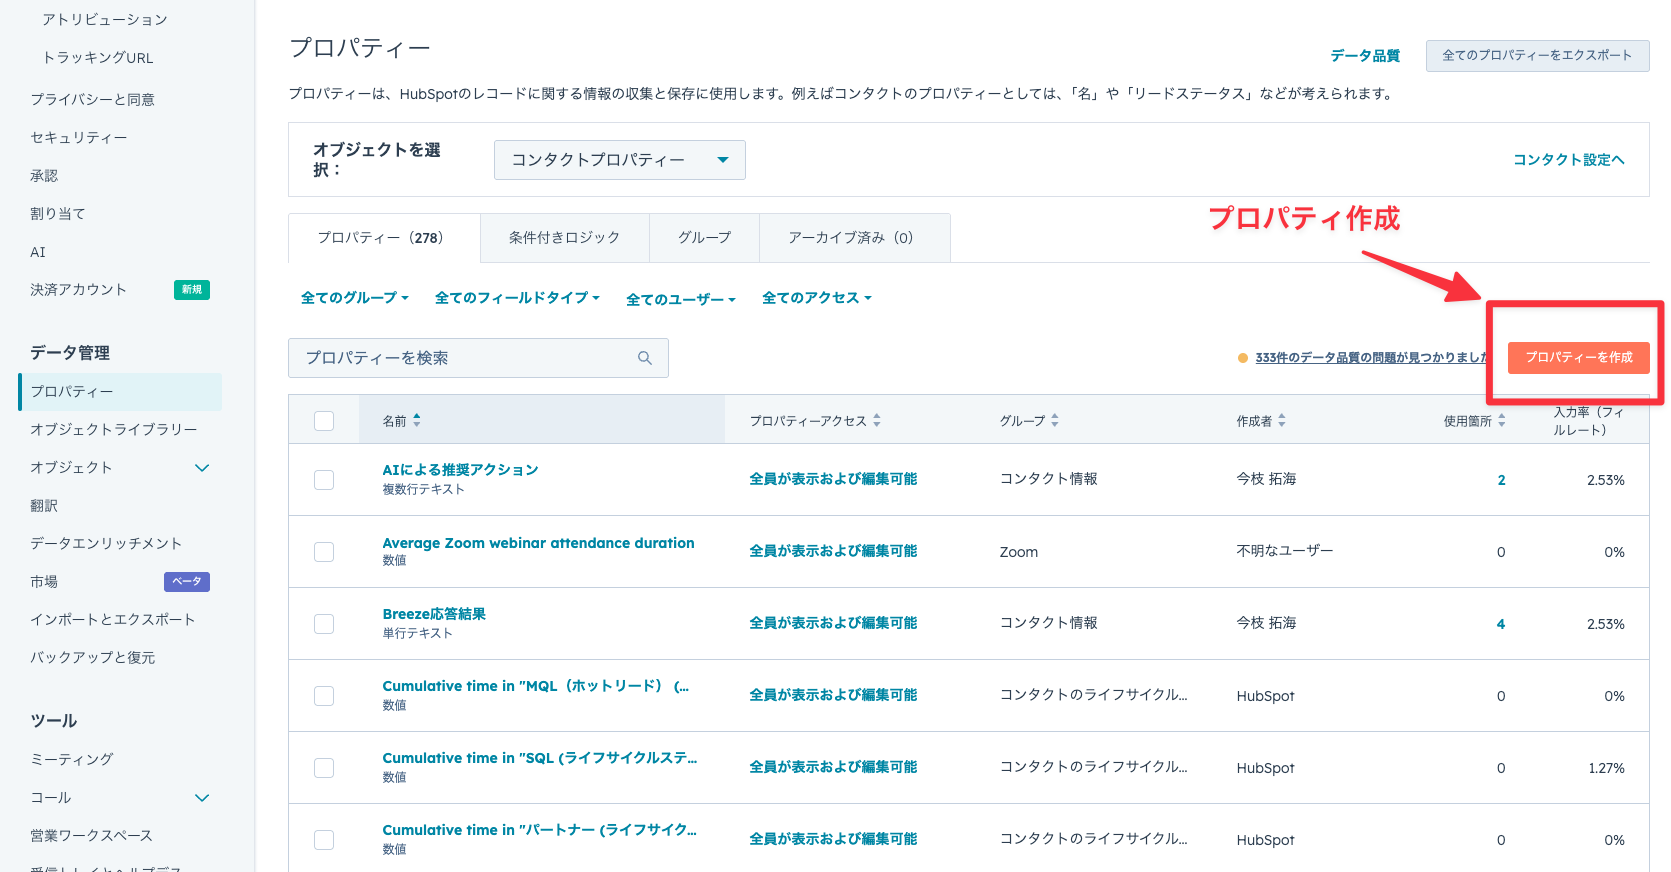Image resolution: width=1671 pixels, height=872 pixels.
Task: Toggle the select-all checkbox in table header
Action: point(324,421)
